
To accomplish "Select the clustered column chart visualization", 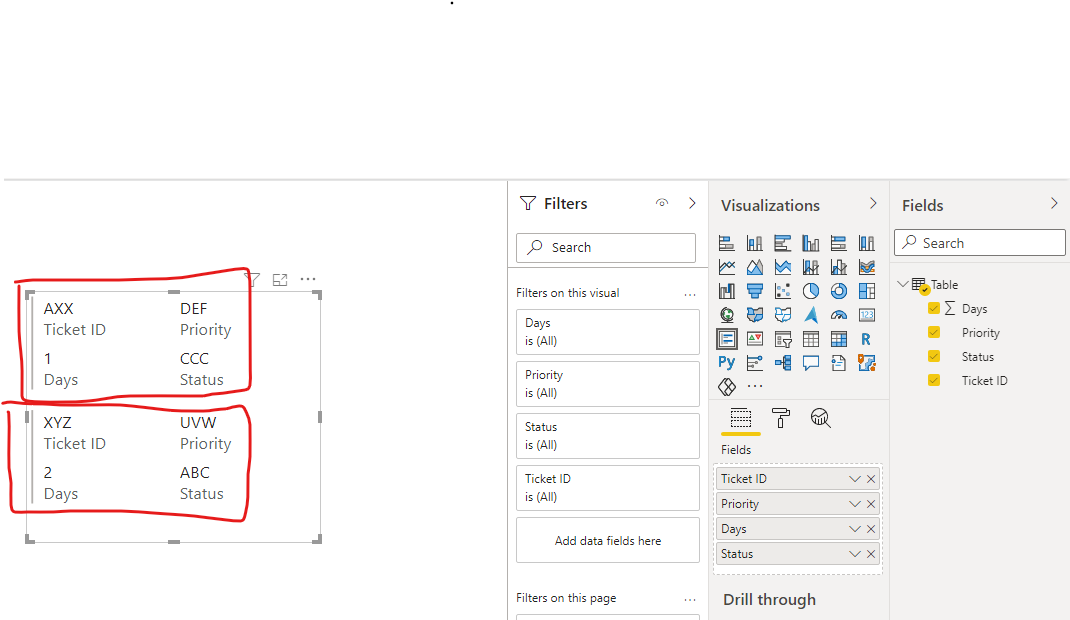I will (x=811, y=243).
